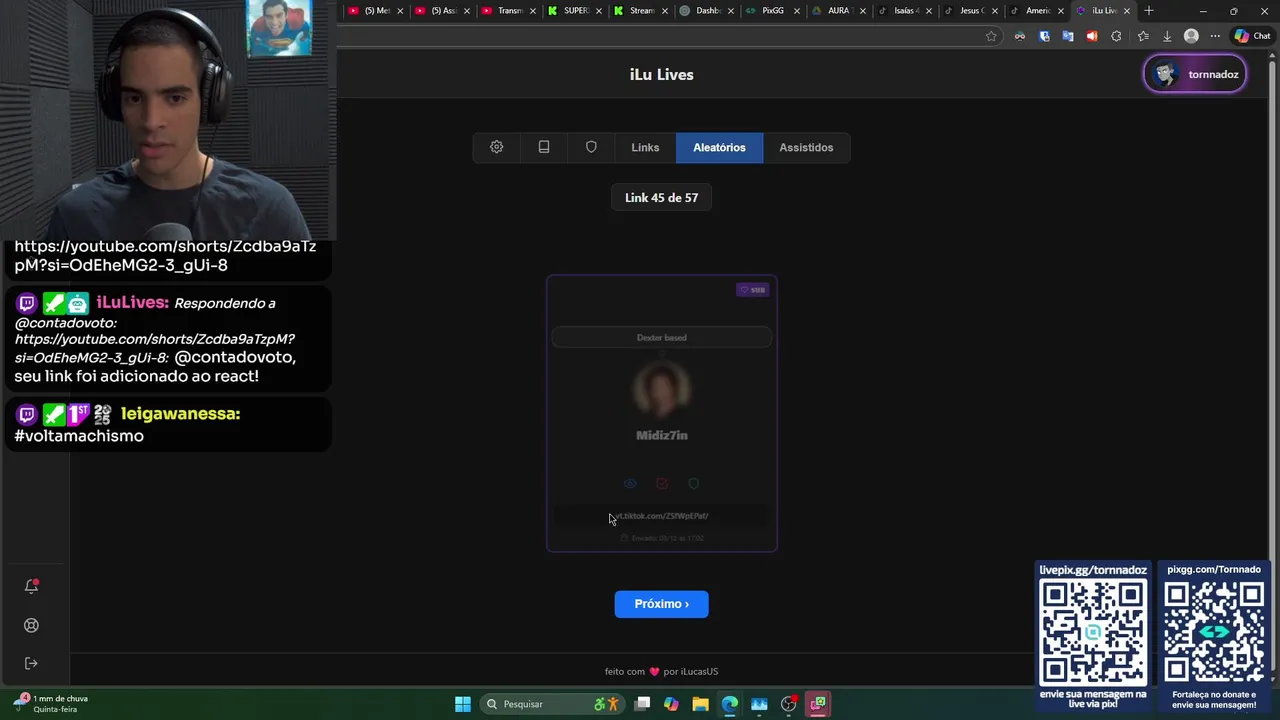Switch to the Transm YouTube tab

510,11
